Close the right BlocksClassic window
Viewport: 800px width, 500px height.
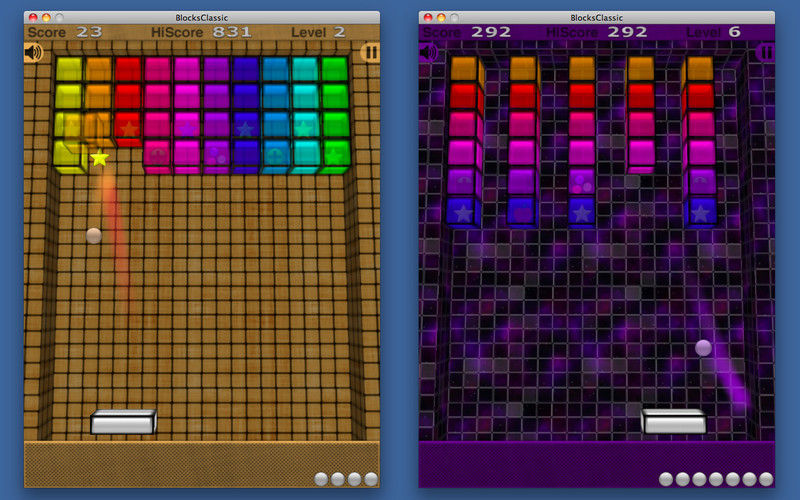[428, 17]
